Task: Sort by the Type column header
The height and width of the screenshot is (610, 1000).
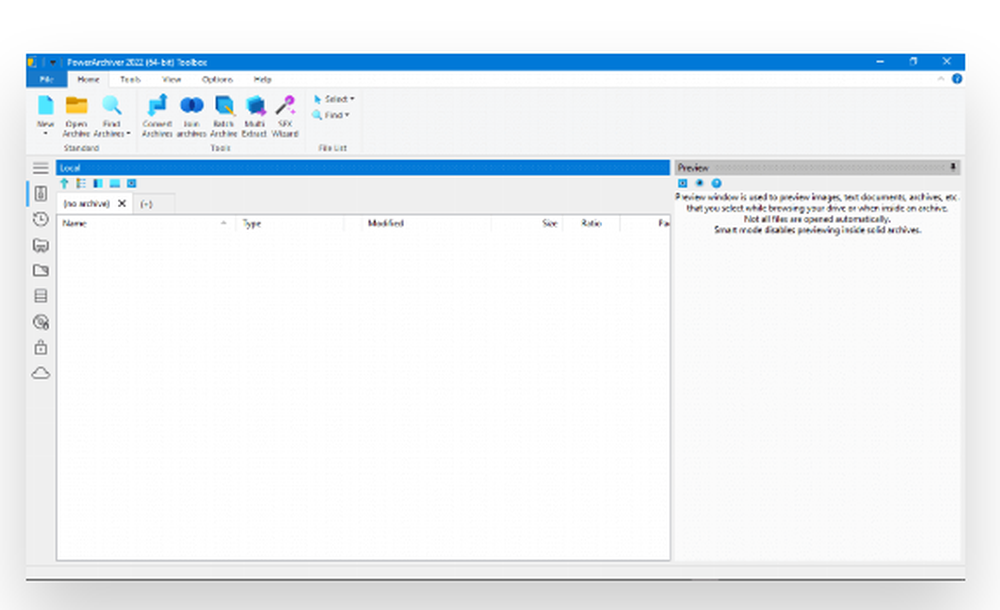Action: pyautogui.click(x=290, y=223)
